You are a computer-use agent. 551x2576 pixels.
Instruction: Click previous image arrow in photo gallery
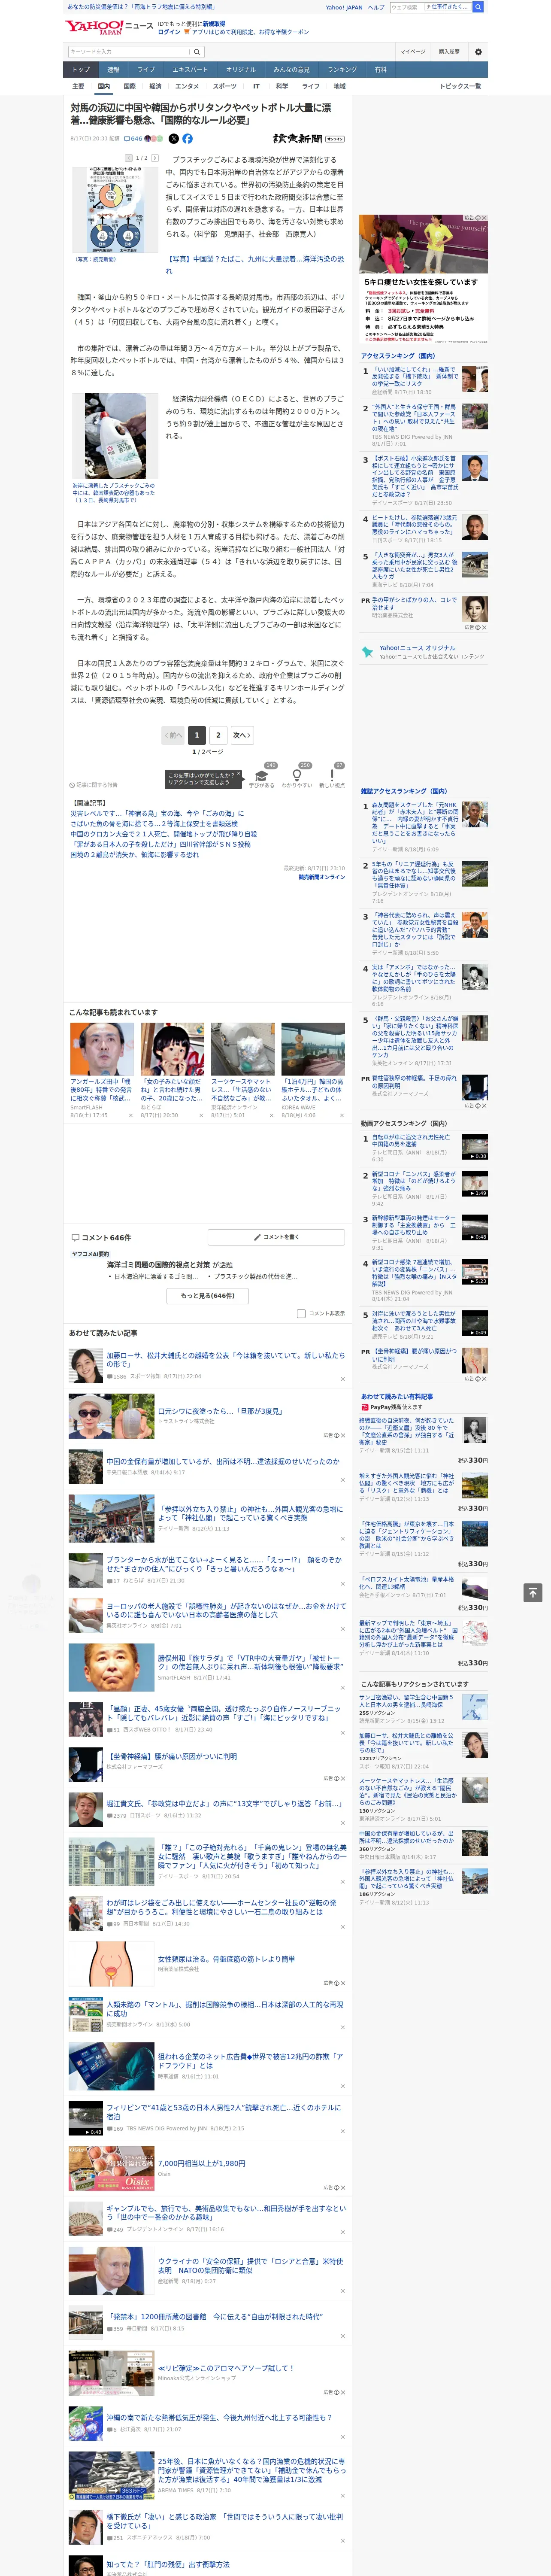[130, 158]
